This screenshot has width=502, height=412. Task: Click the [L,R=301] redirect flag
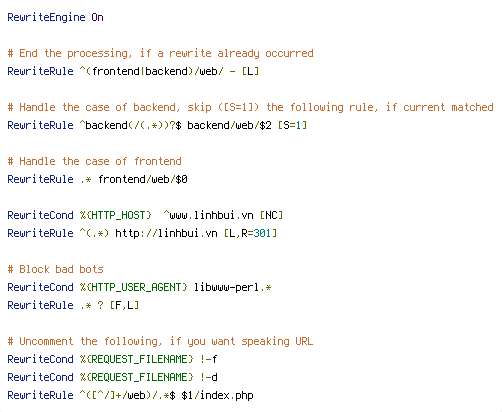coord(250,233)
